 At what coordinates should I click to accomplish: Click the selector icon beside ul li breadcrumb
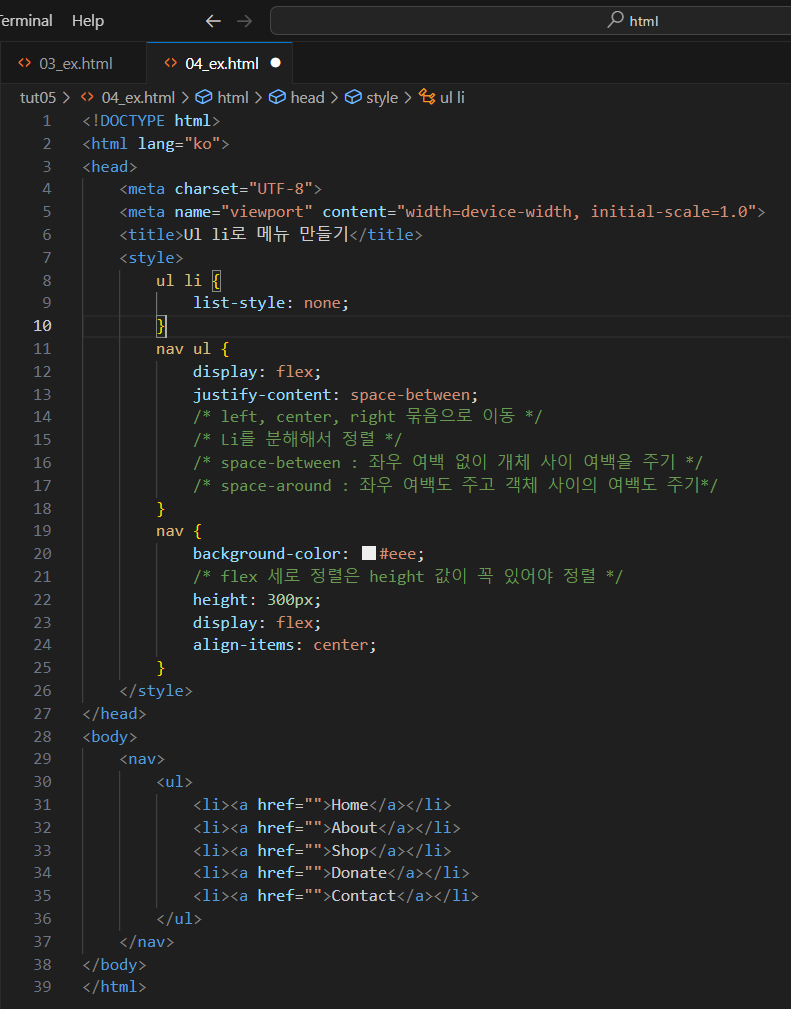pyautogui.click(x=427, y=97)
